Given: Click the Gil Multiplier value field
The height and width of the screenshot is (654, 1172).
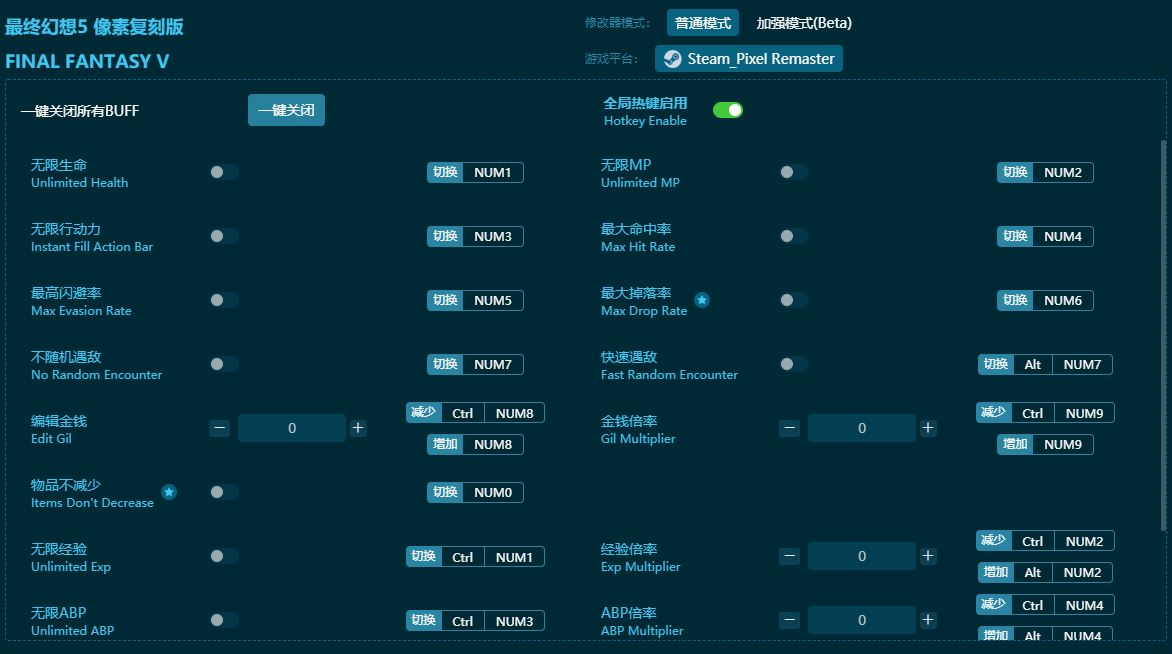Looking at the screenshot, I should pos(861,428).
